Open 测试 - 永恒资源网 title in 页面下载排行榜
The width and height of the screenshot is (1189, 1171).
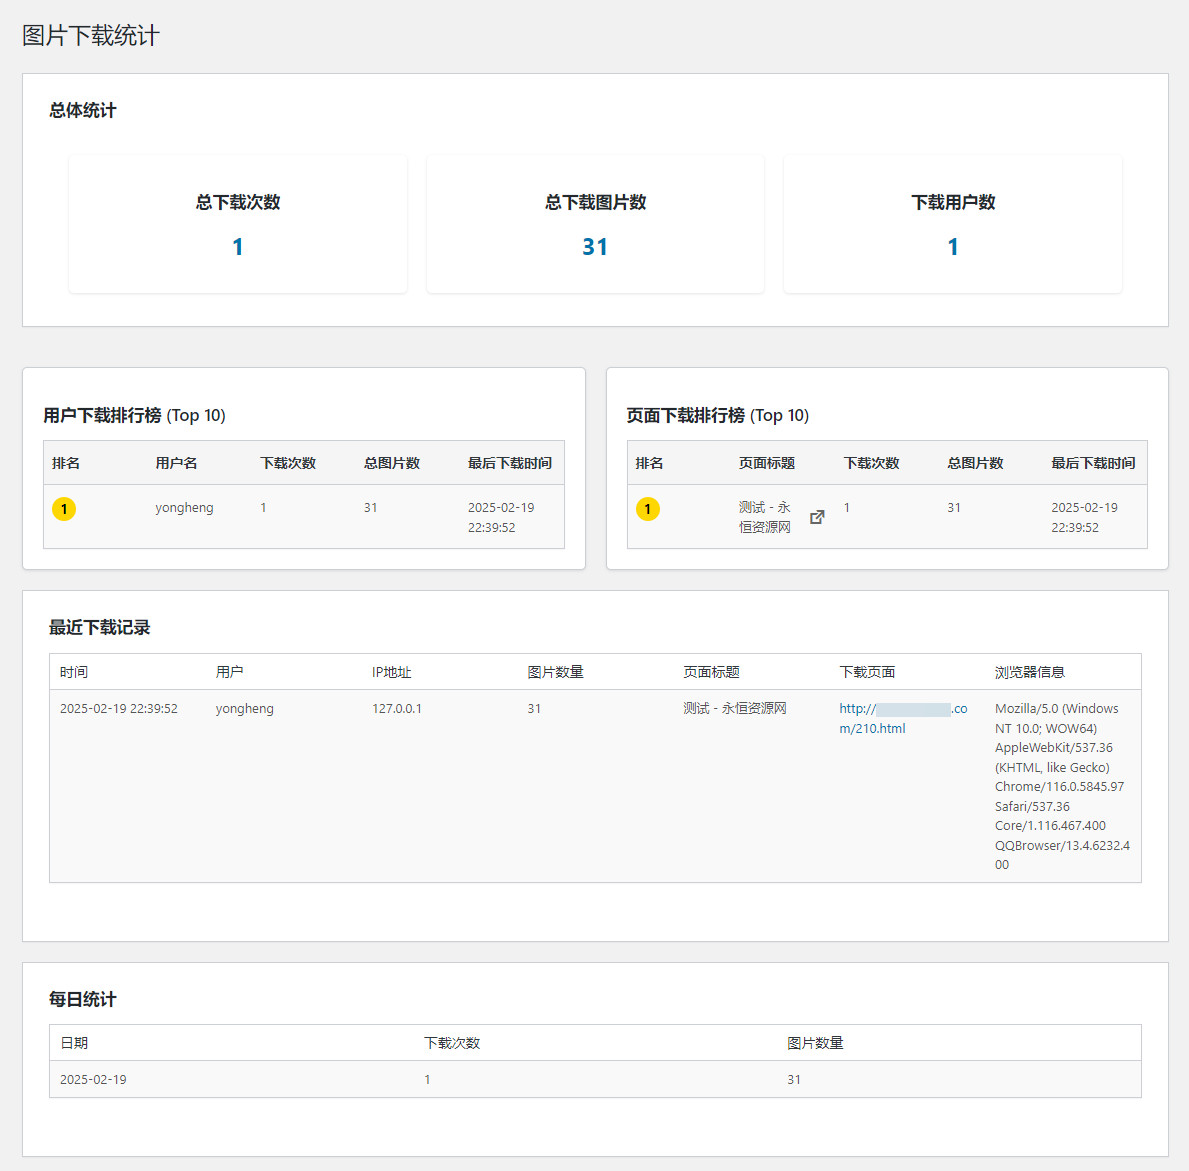pos(765,517)
